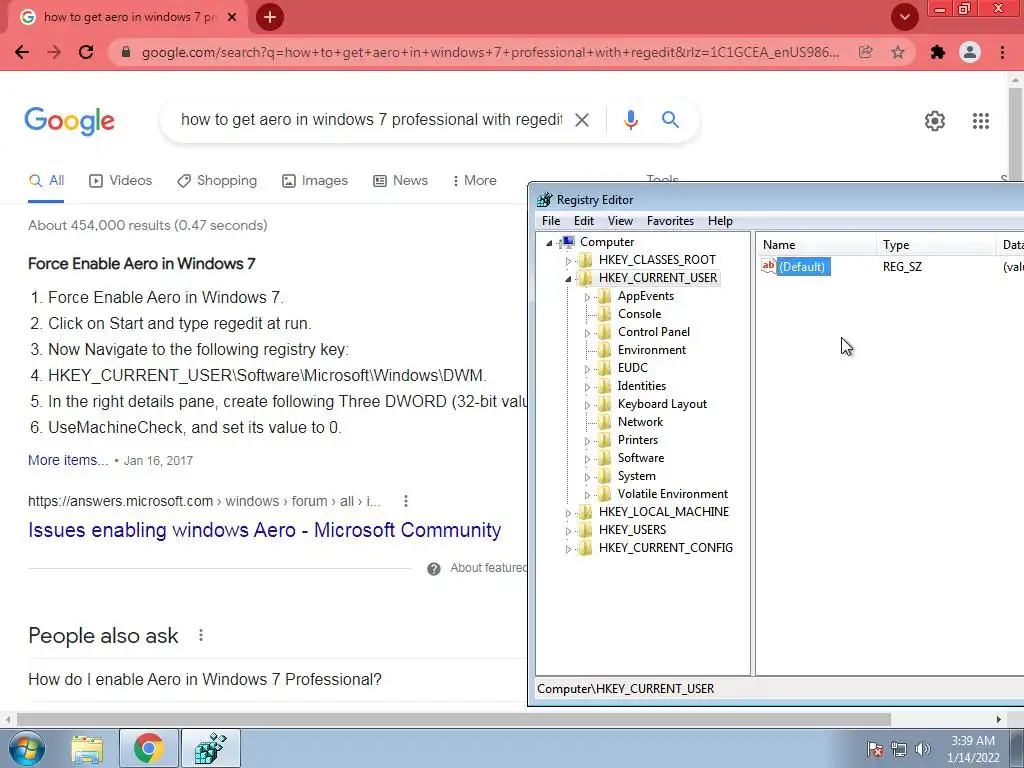The width and height of the screenshot is (1024, 768).
Task: Open a new Chrome tab
Action: tap(270, 18)
